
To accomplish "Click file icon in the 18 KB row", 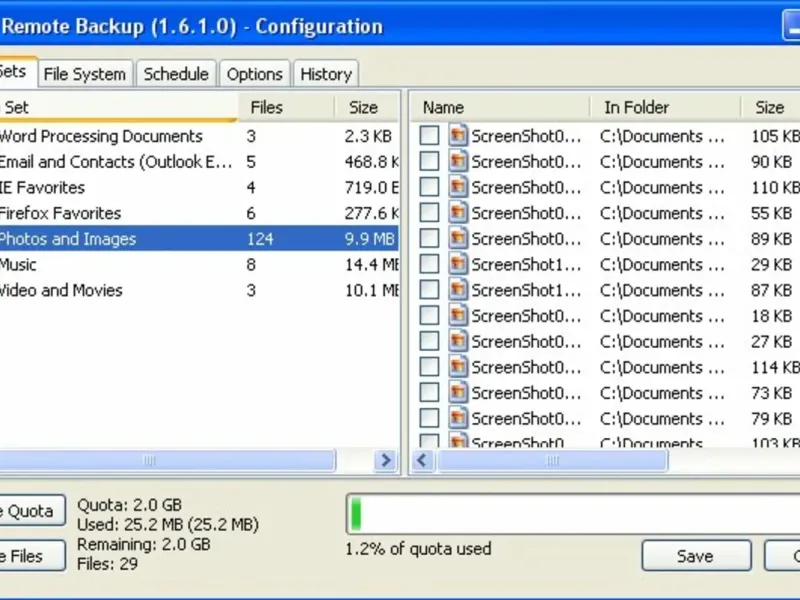I will (x=458, y=315).
